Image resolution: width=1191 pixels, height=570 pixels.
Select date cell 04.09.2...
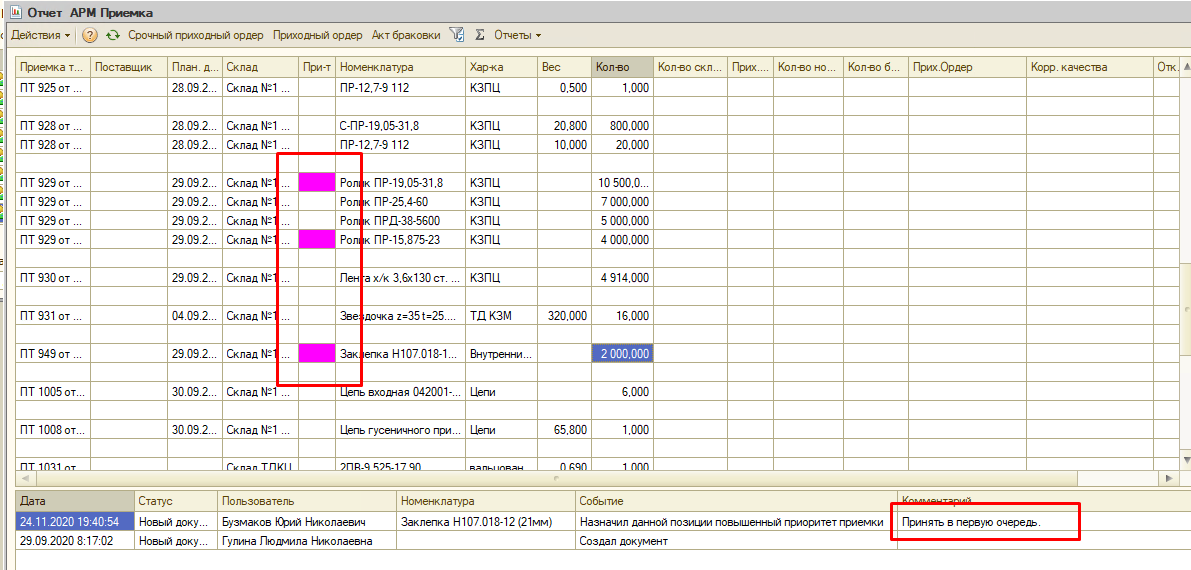tap(195, 315)
